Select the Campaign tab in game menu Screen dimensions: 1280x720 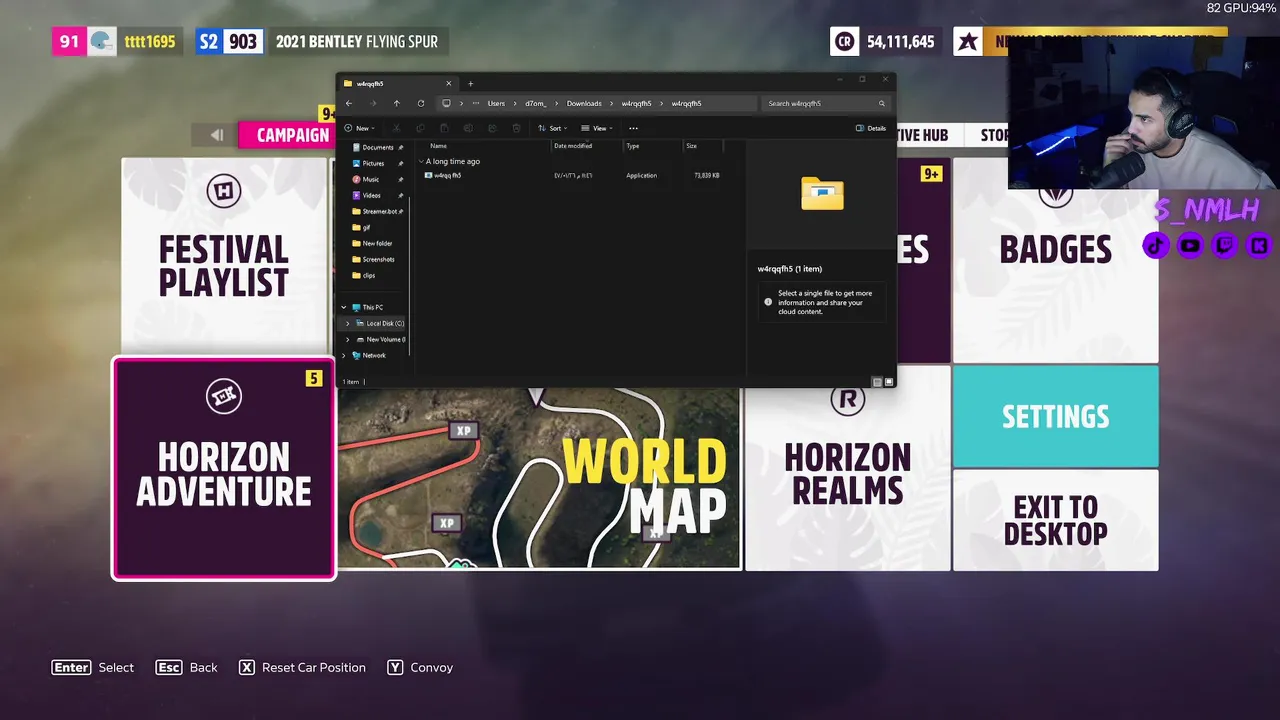click(x=293, y=135)
